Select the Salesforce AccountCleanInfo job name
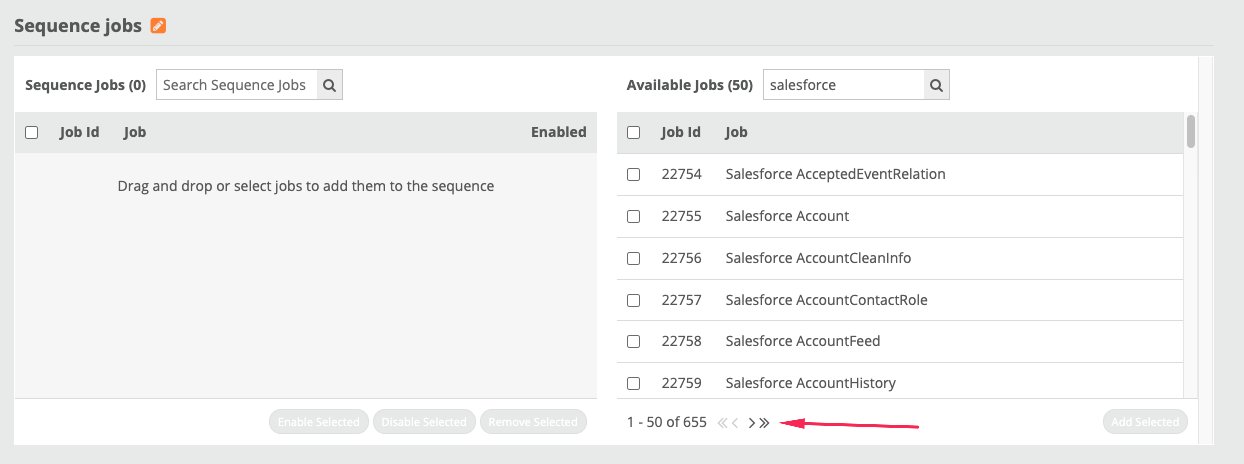This screenshot has height=464, width=1244. [819, 258]
